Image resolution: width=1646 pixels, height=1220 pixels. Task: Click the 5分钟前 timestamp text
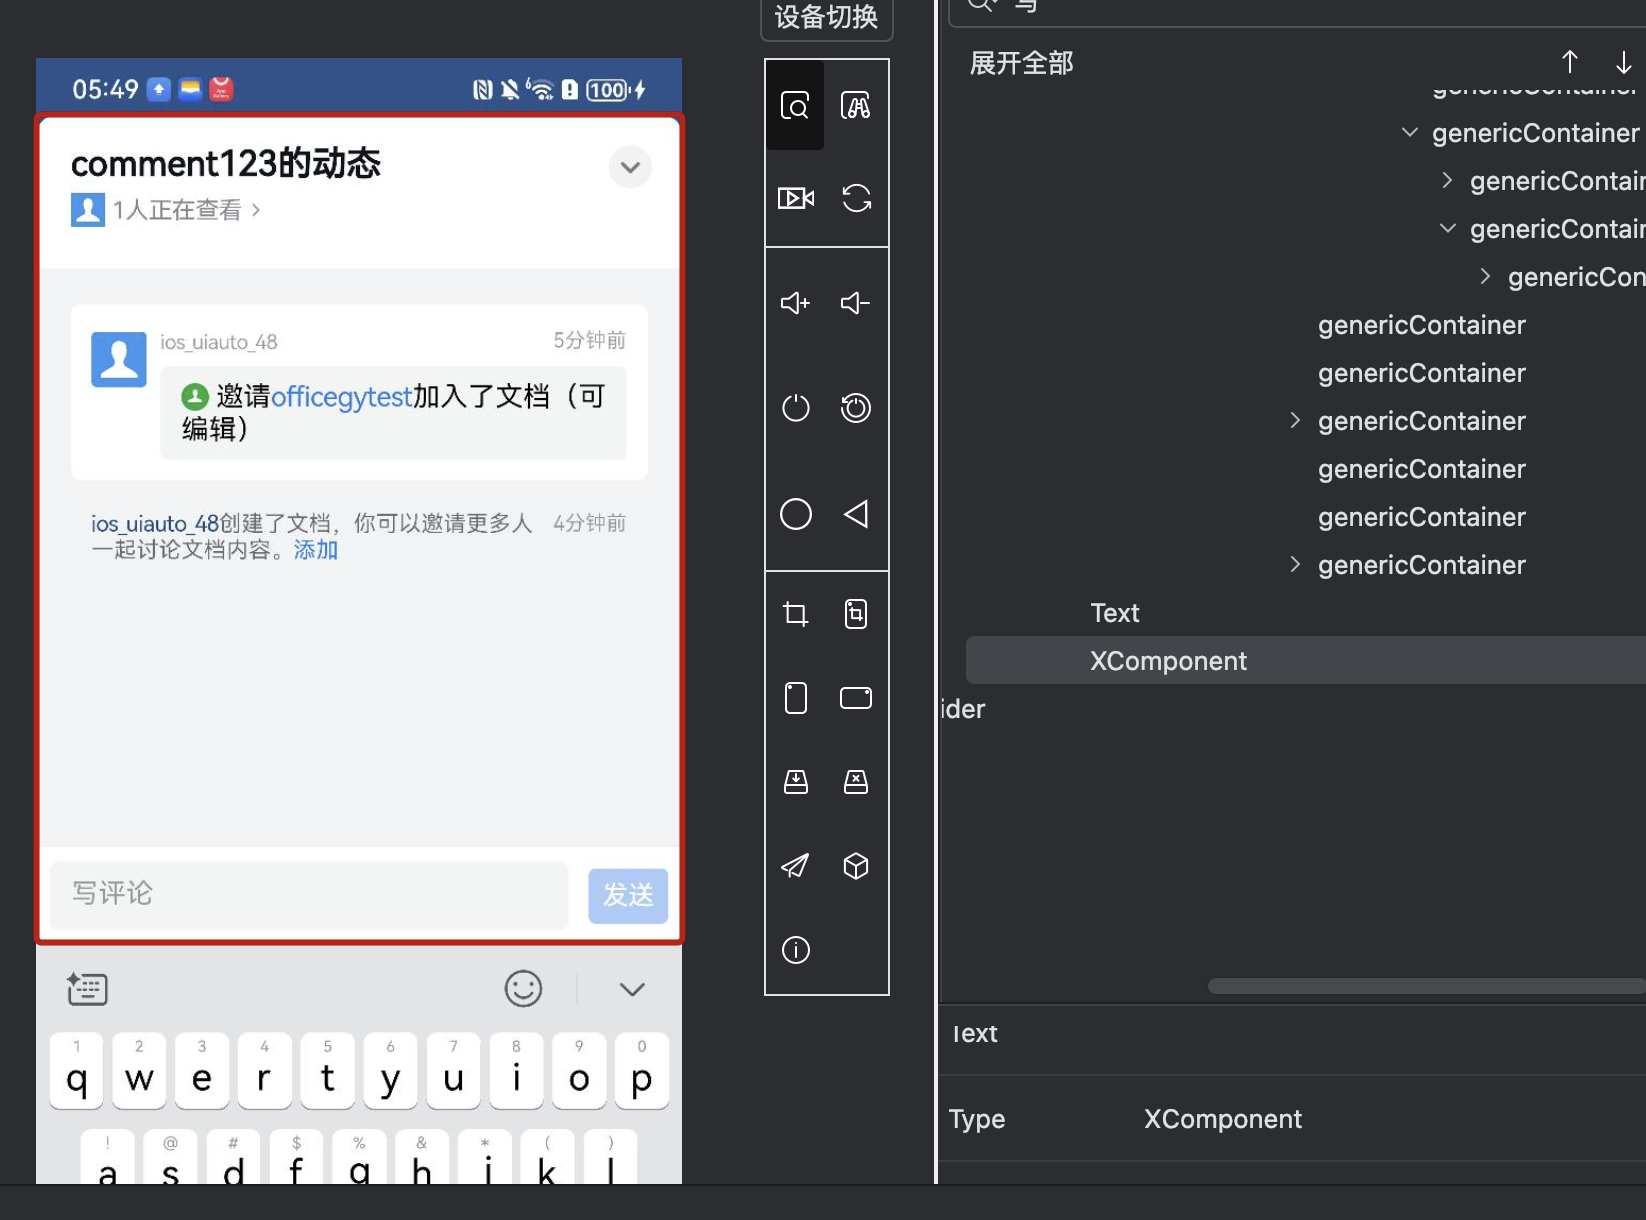click(x=589, y=340)
